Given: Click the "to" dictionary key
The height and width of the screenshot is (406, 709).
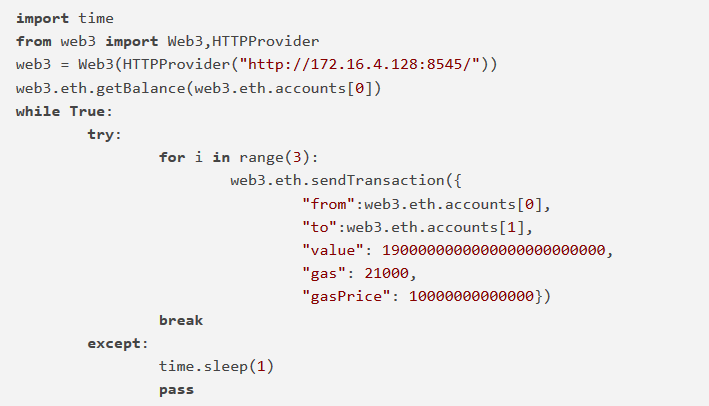Looking at the screenshot, I should coord(320,227).
